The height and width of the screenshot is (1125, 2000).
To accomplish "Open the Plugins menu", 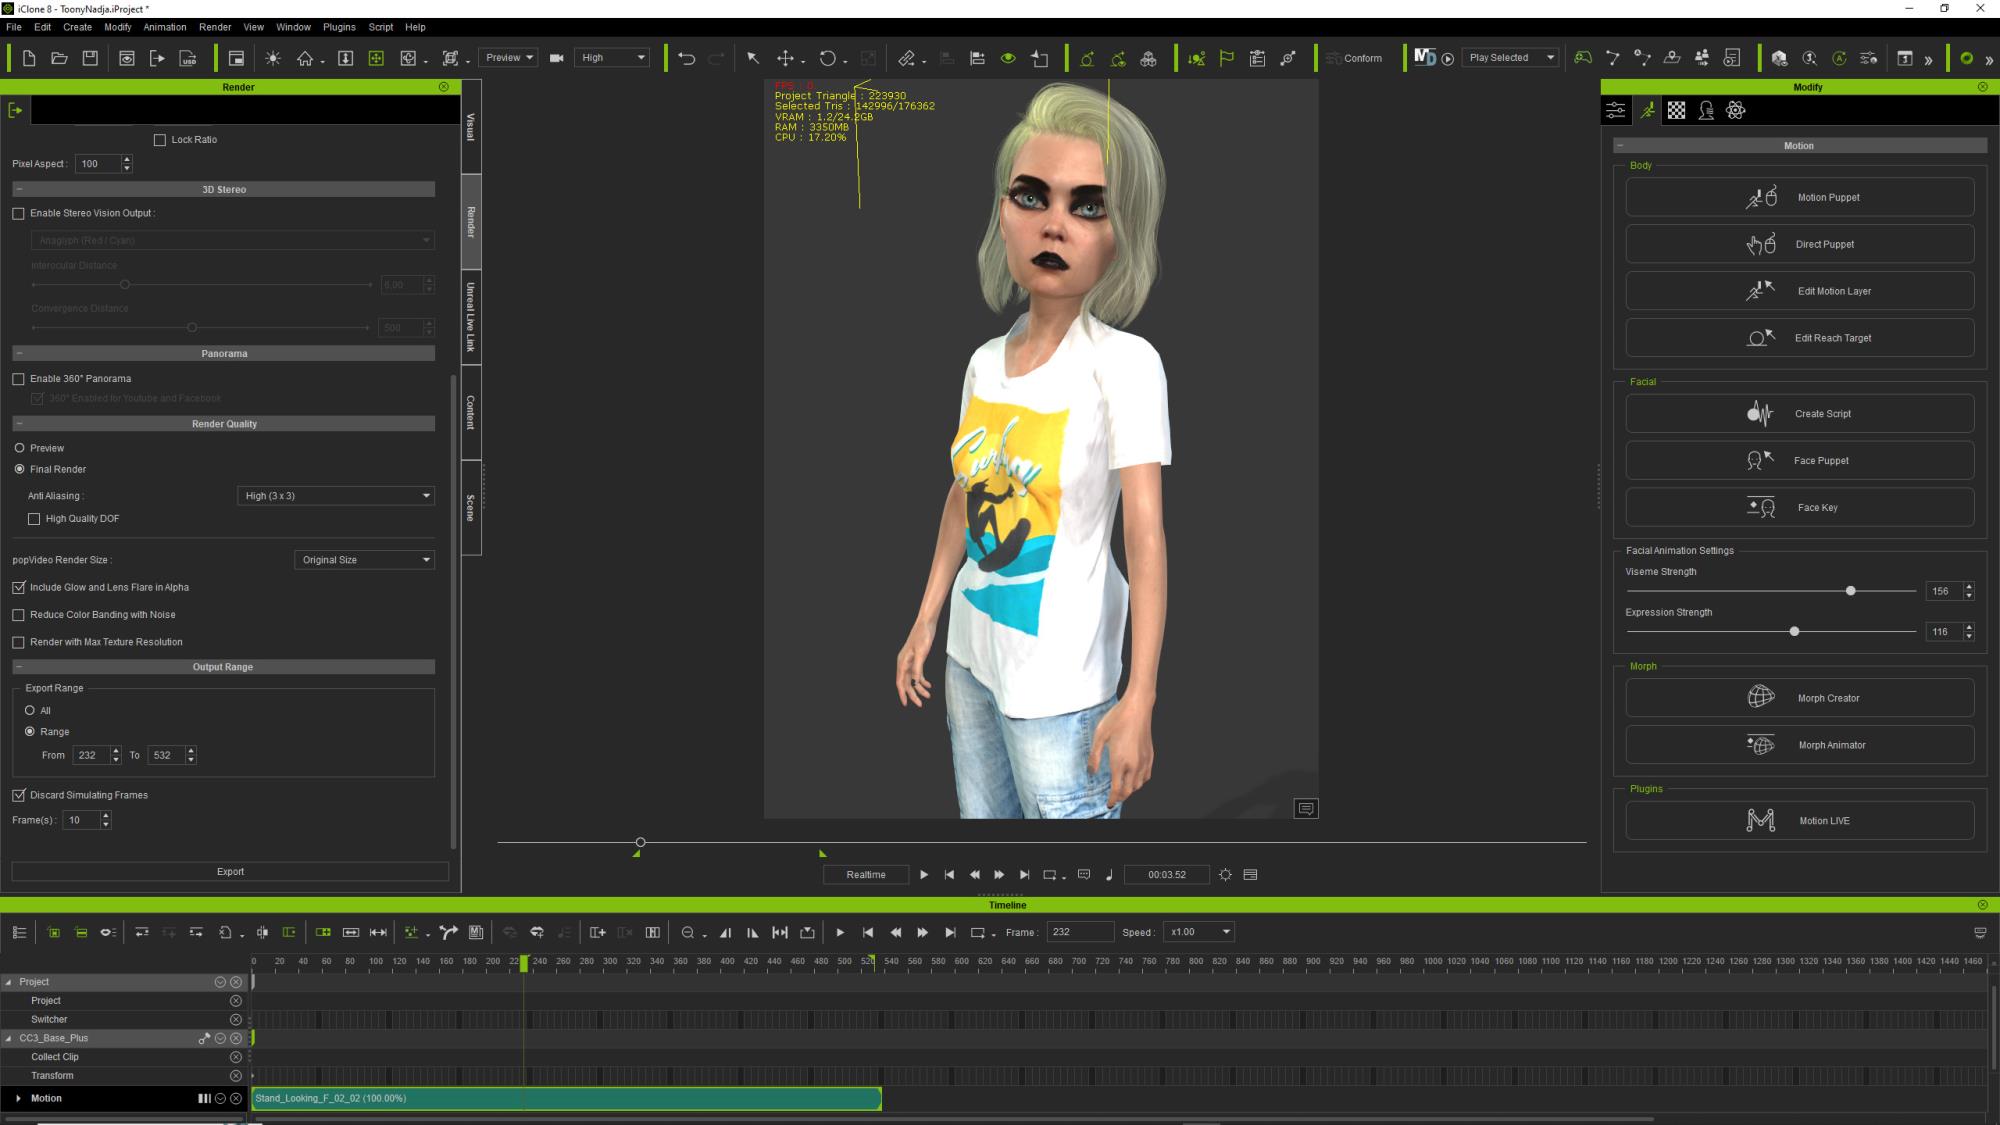I will [x=339, y=27].
